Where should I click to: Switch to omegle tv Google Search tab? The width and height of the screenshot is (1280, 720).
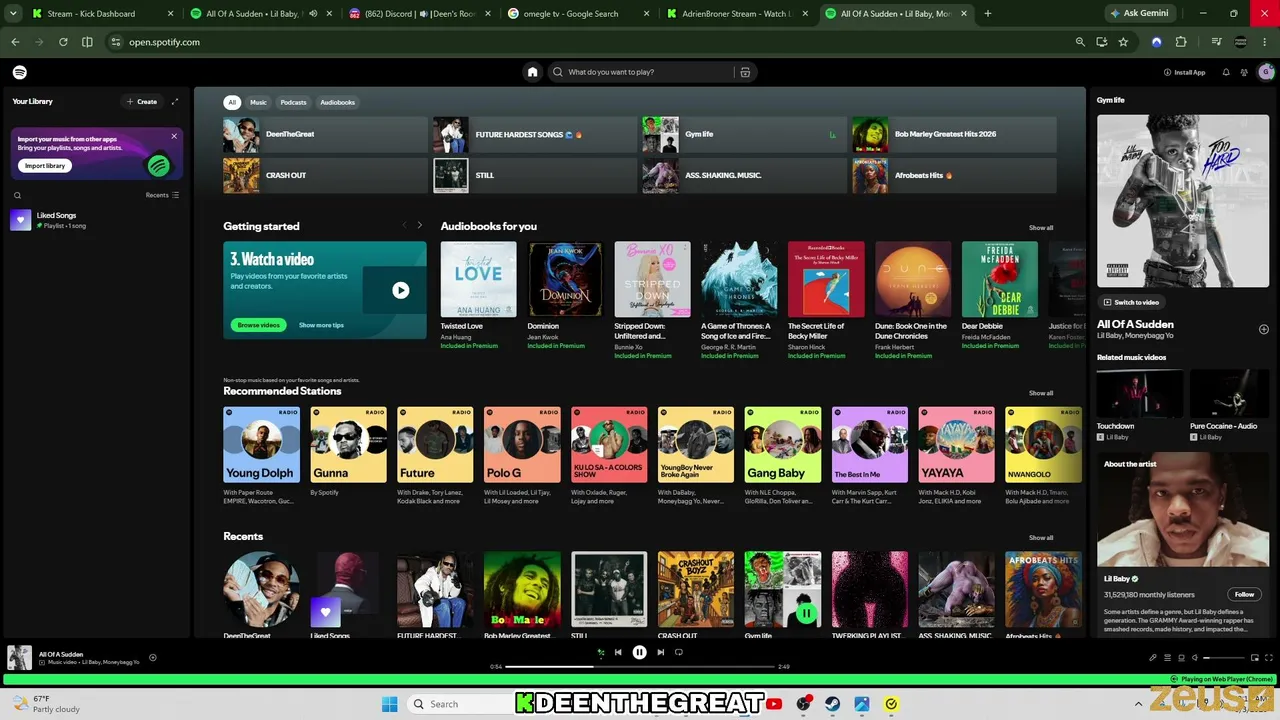[x=577, y=14]
